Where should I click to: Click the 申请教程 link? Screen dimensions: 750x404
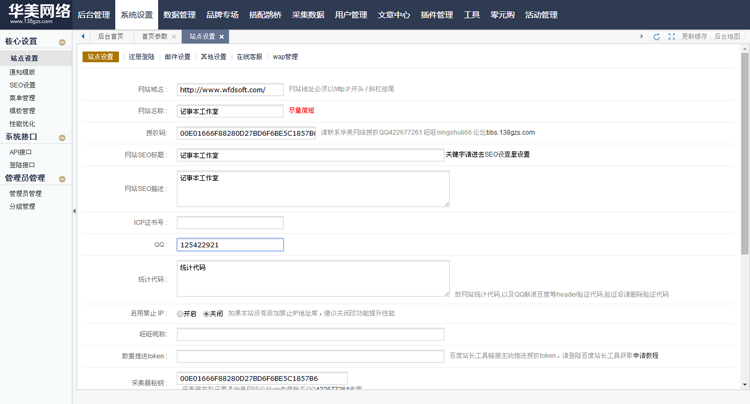coord(645,356)
